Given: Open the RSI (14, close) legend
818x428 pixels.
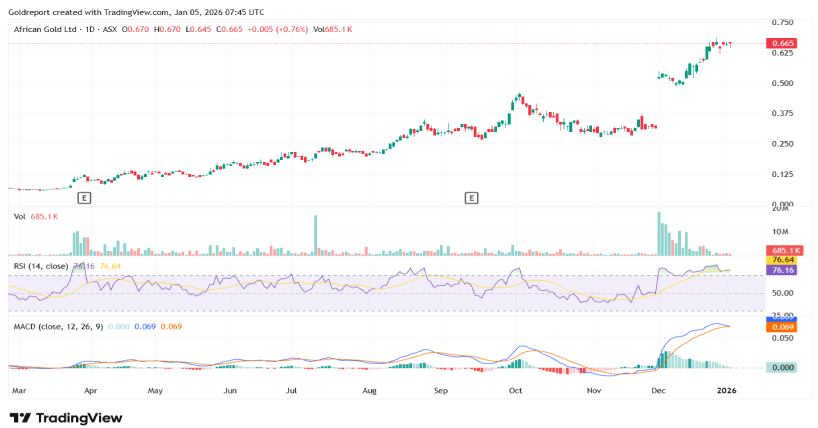Looking at the screenshot, I should coord(40,266).
